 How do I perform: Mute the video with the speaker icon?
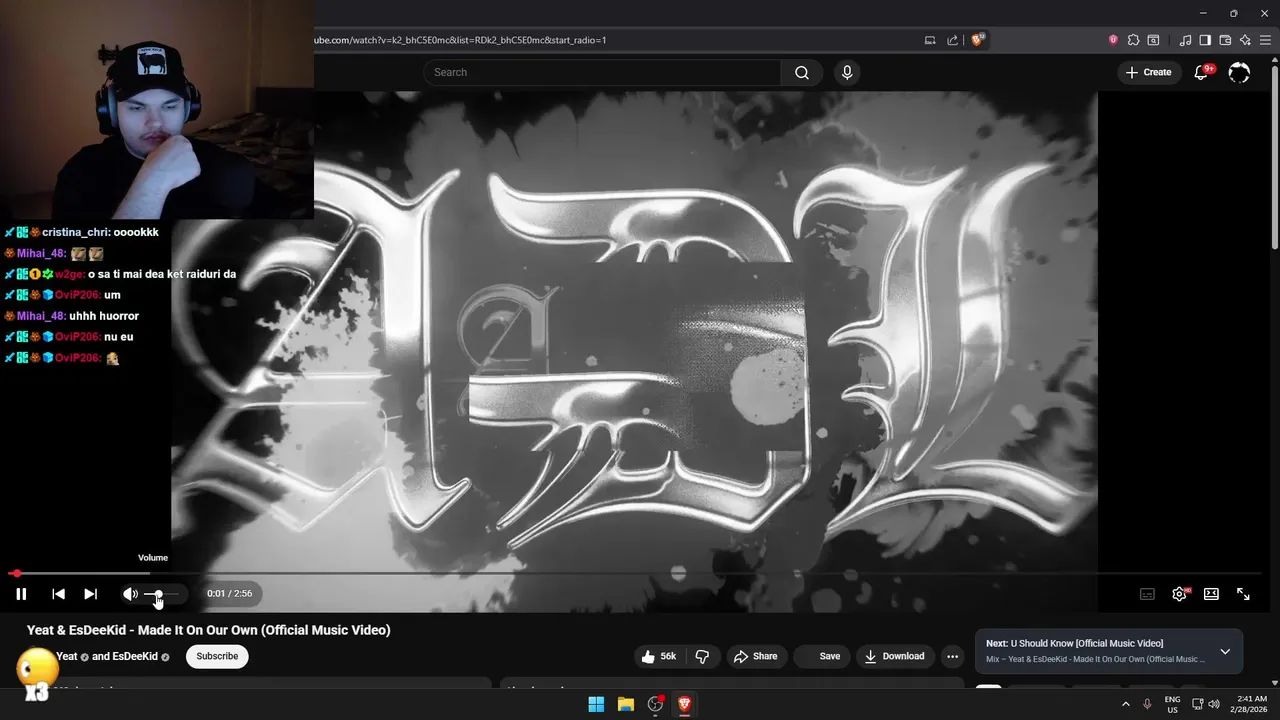click(130, 594)
